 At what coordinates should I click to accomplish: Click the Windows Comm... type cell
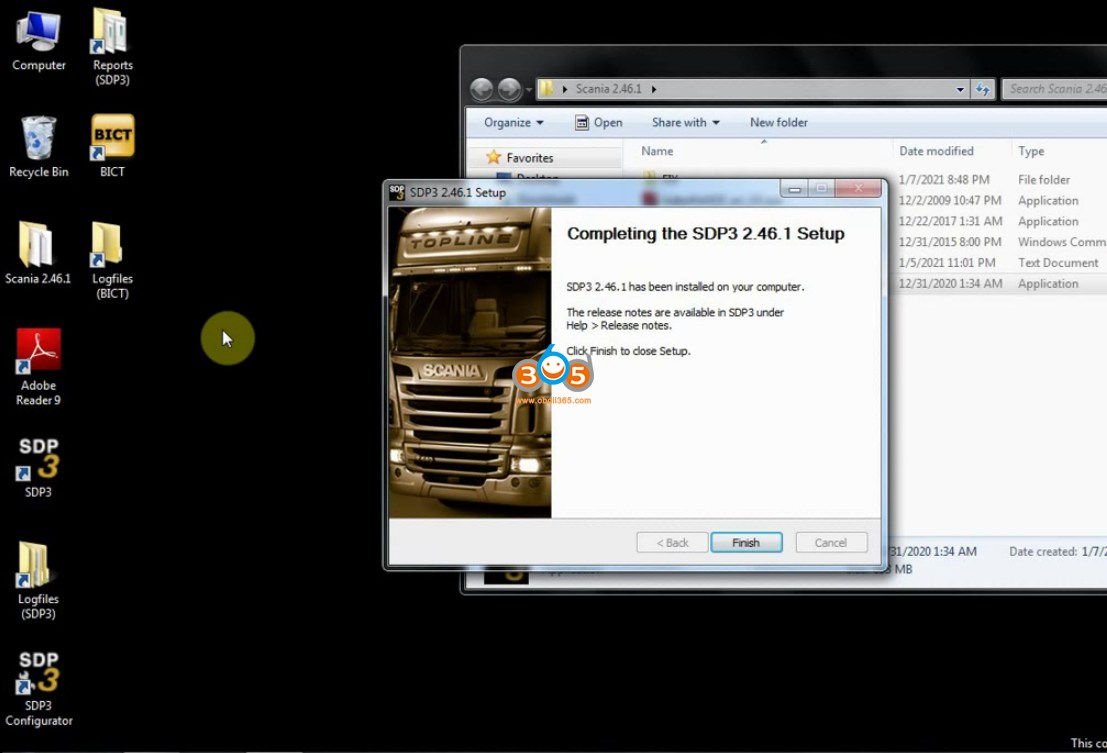click(1061, 242)
